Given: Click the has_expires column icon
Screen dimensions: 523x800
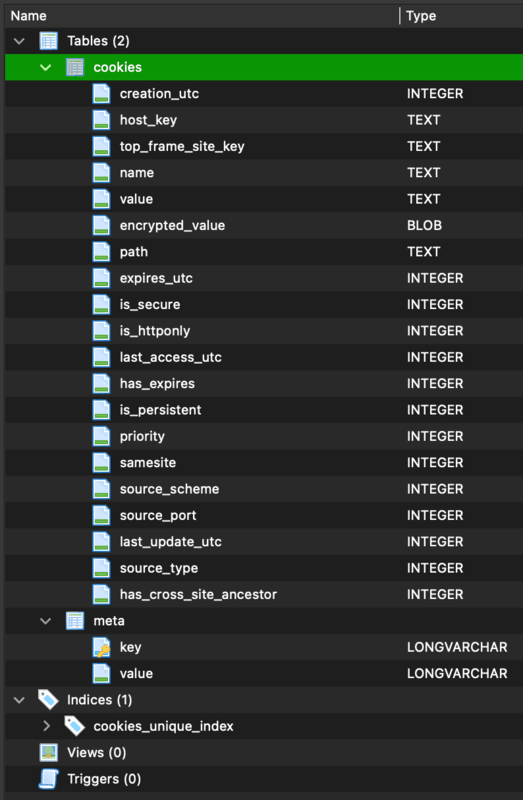Looking at the screenshot, I should point(102,384).
